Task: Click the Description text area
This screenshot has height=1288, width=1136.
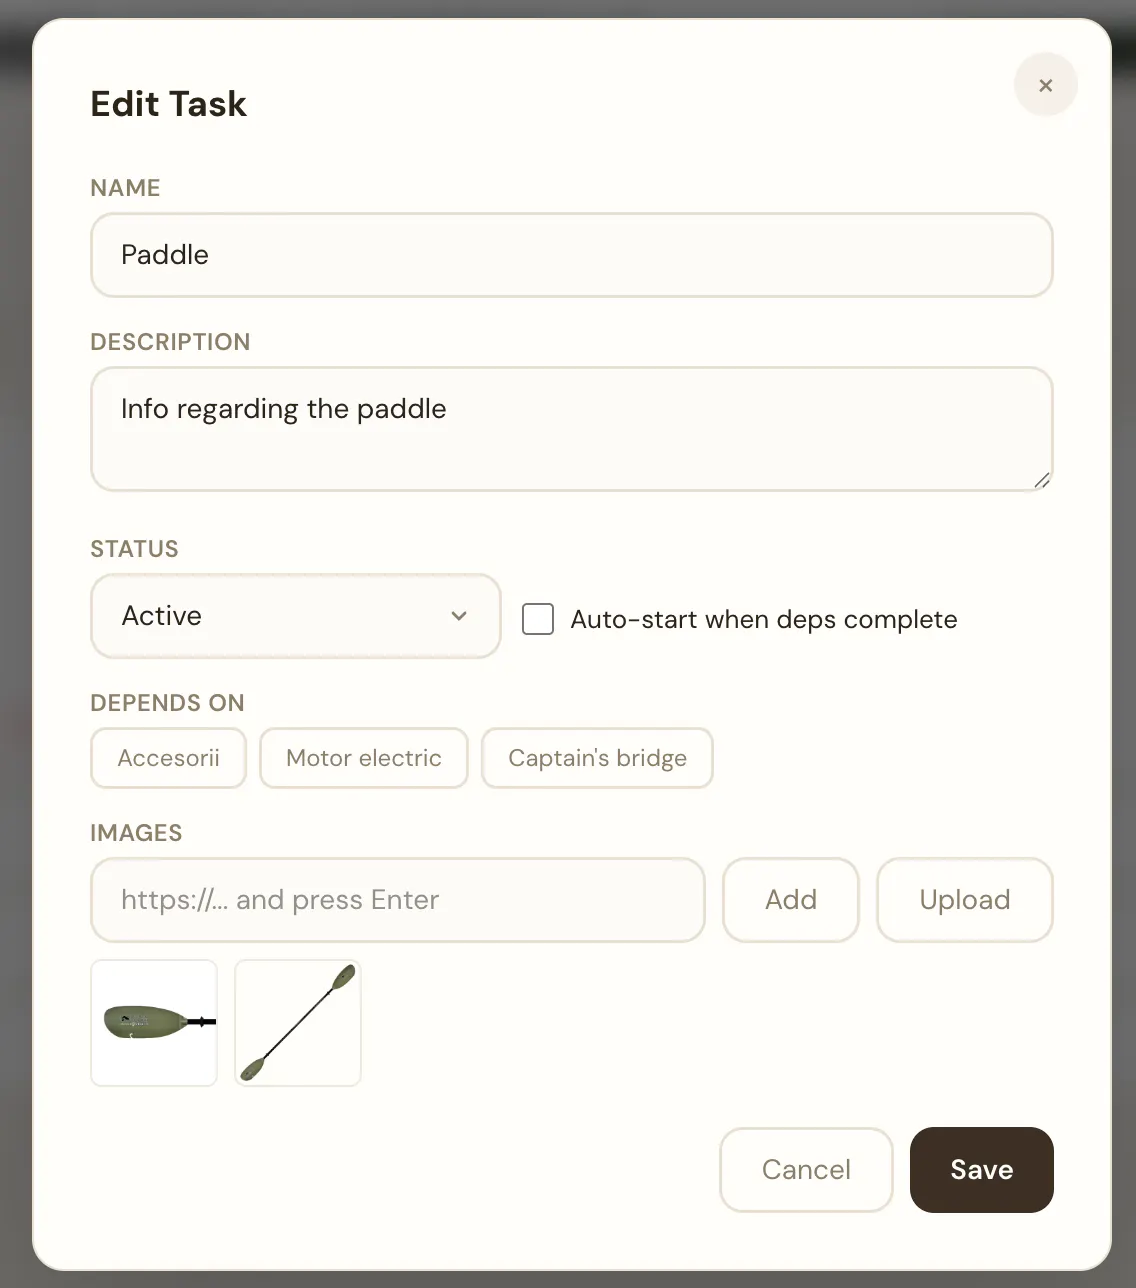Action: coord(572,429)
